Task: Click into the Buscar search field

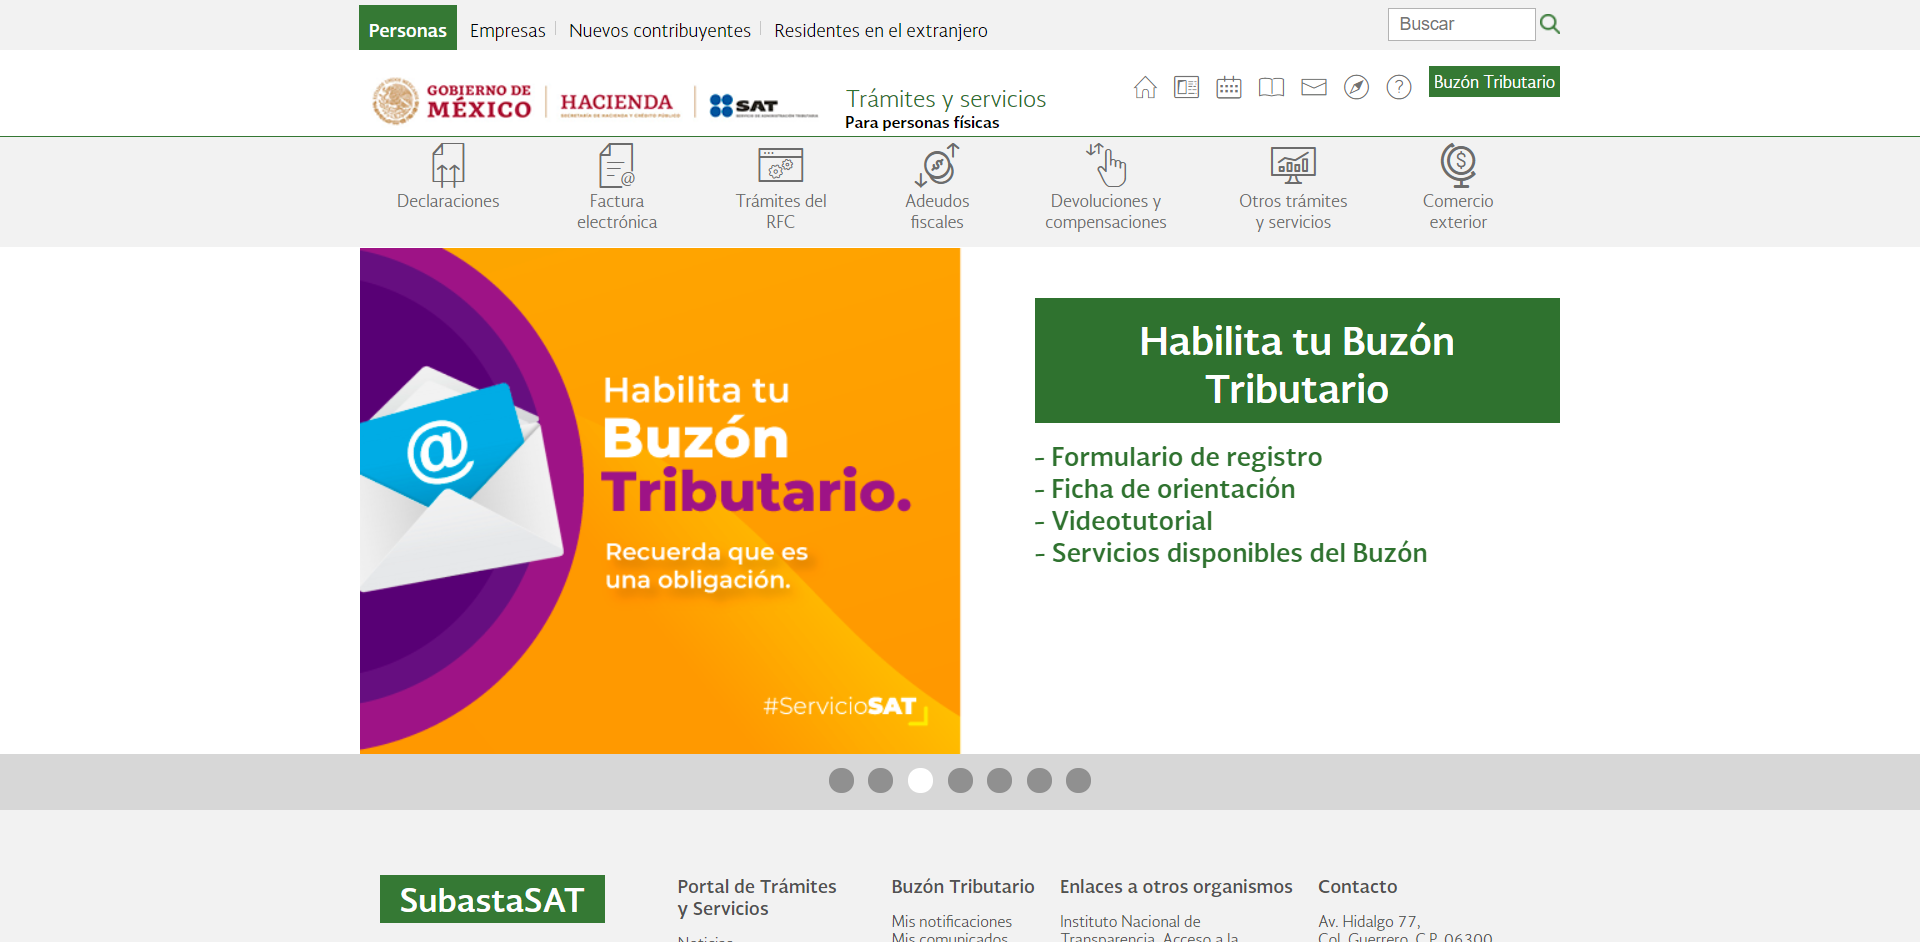Action: (x=1461, y=24)
